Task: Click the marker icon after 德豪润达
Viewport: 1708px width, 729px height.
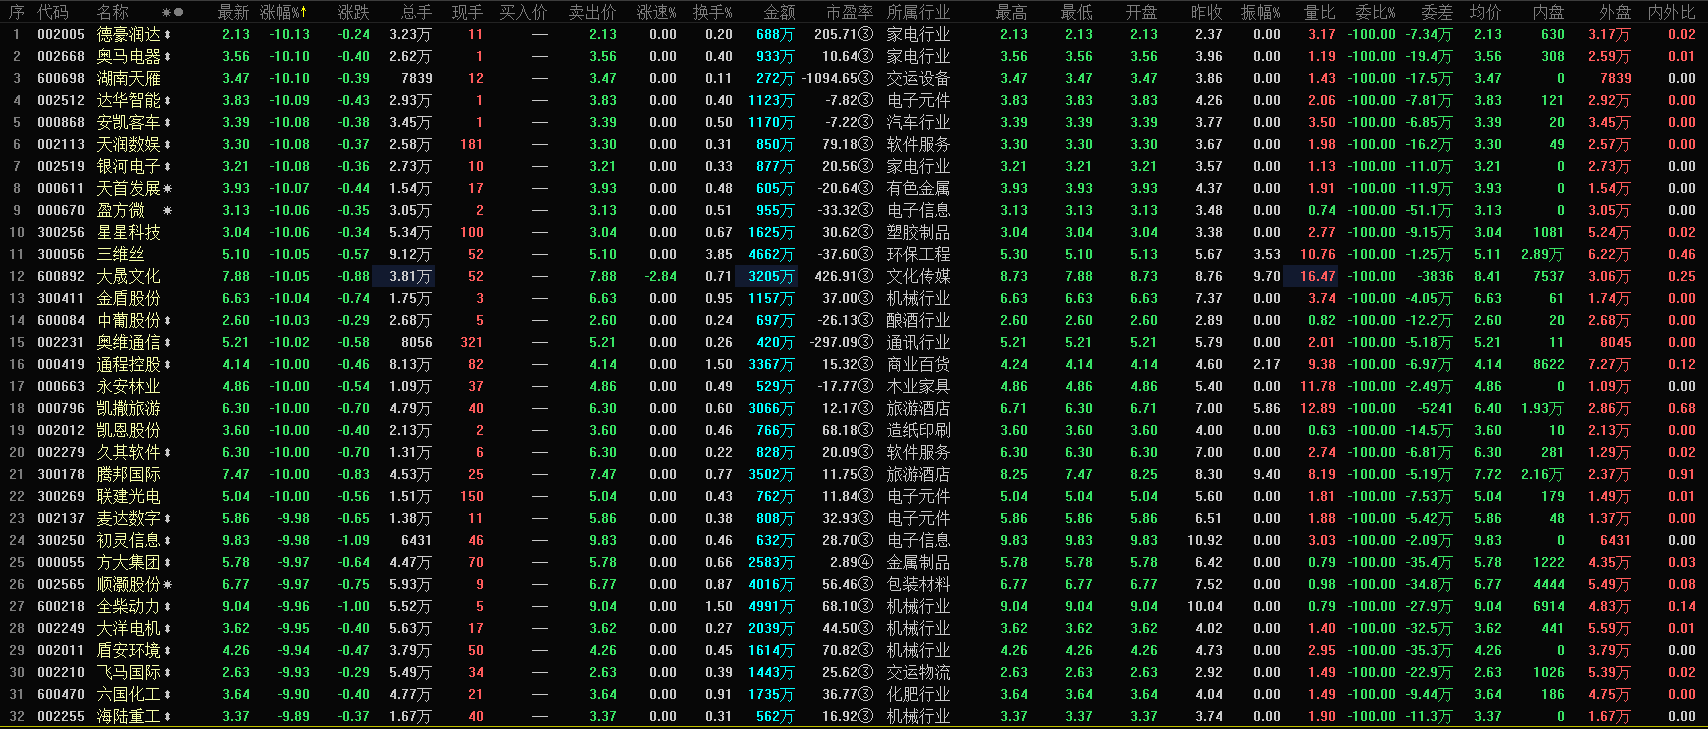Action: (167, 34)
